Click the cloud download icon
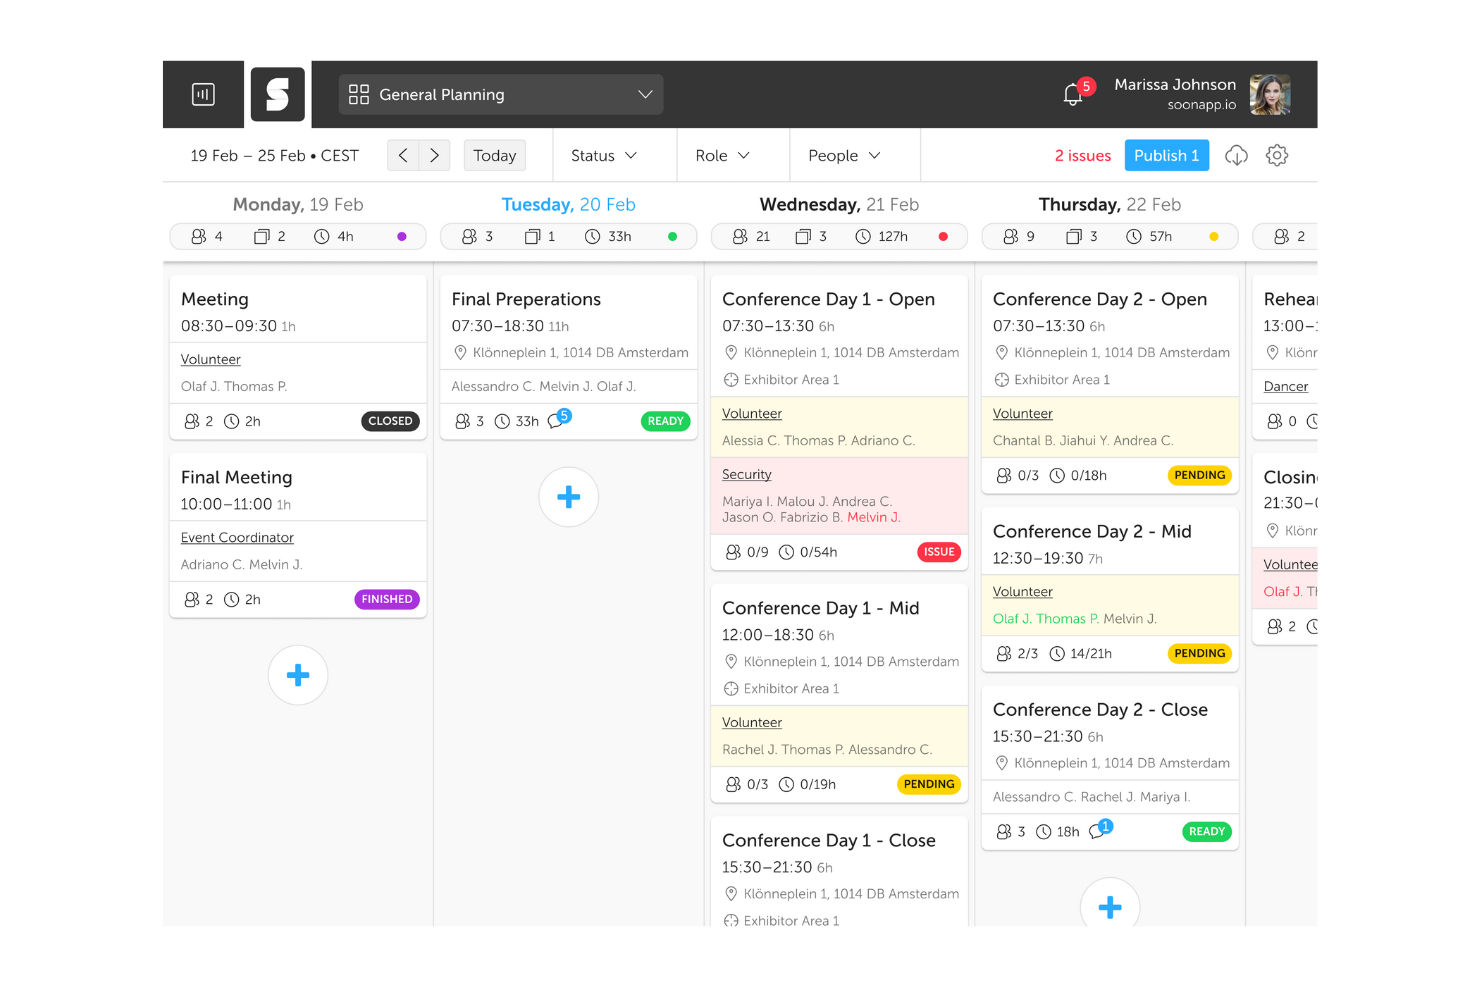Image resolution: width=1480 pixels, height=987 pixels. pos(1237,155)
